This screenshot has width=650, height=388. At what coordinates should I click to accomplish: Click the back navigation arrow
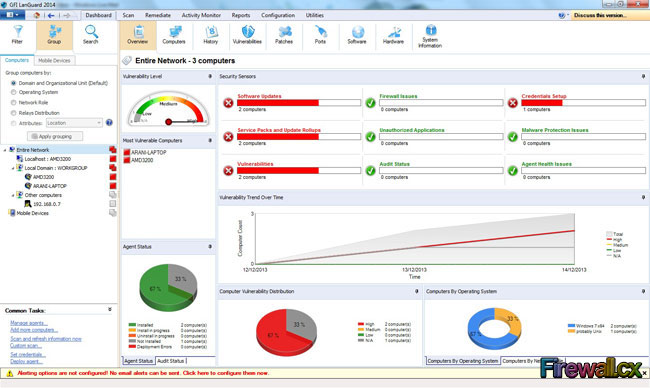tap(51, 15)
